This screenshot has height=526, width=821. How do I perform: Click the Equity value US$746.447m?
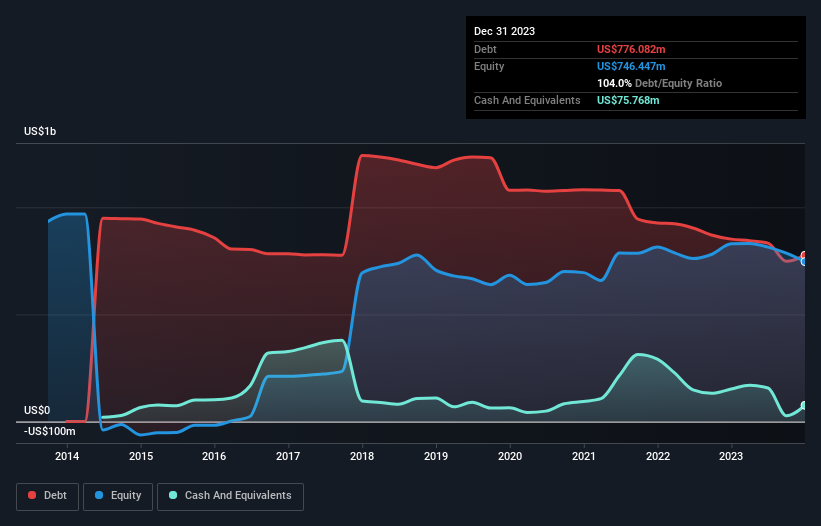pos(631,66)
